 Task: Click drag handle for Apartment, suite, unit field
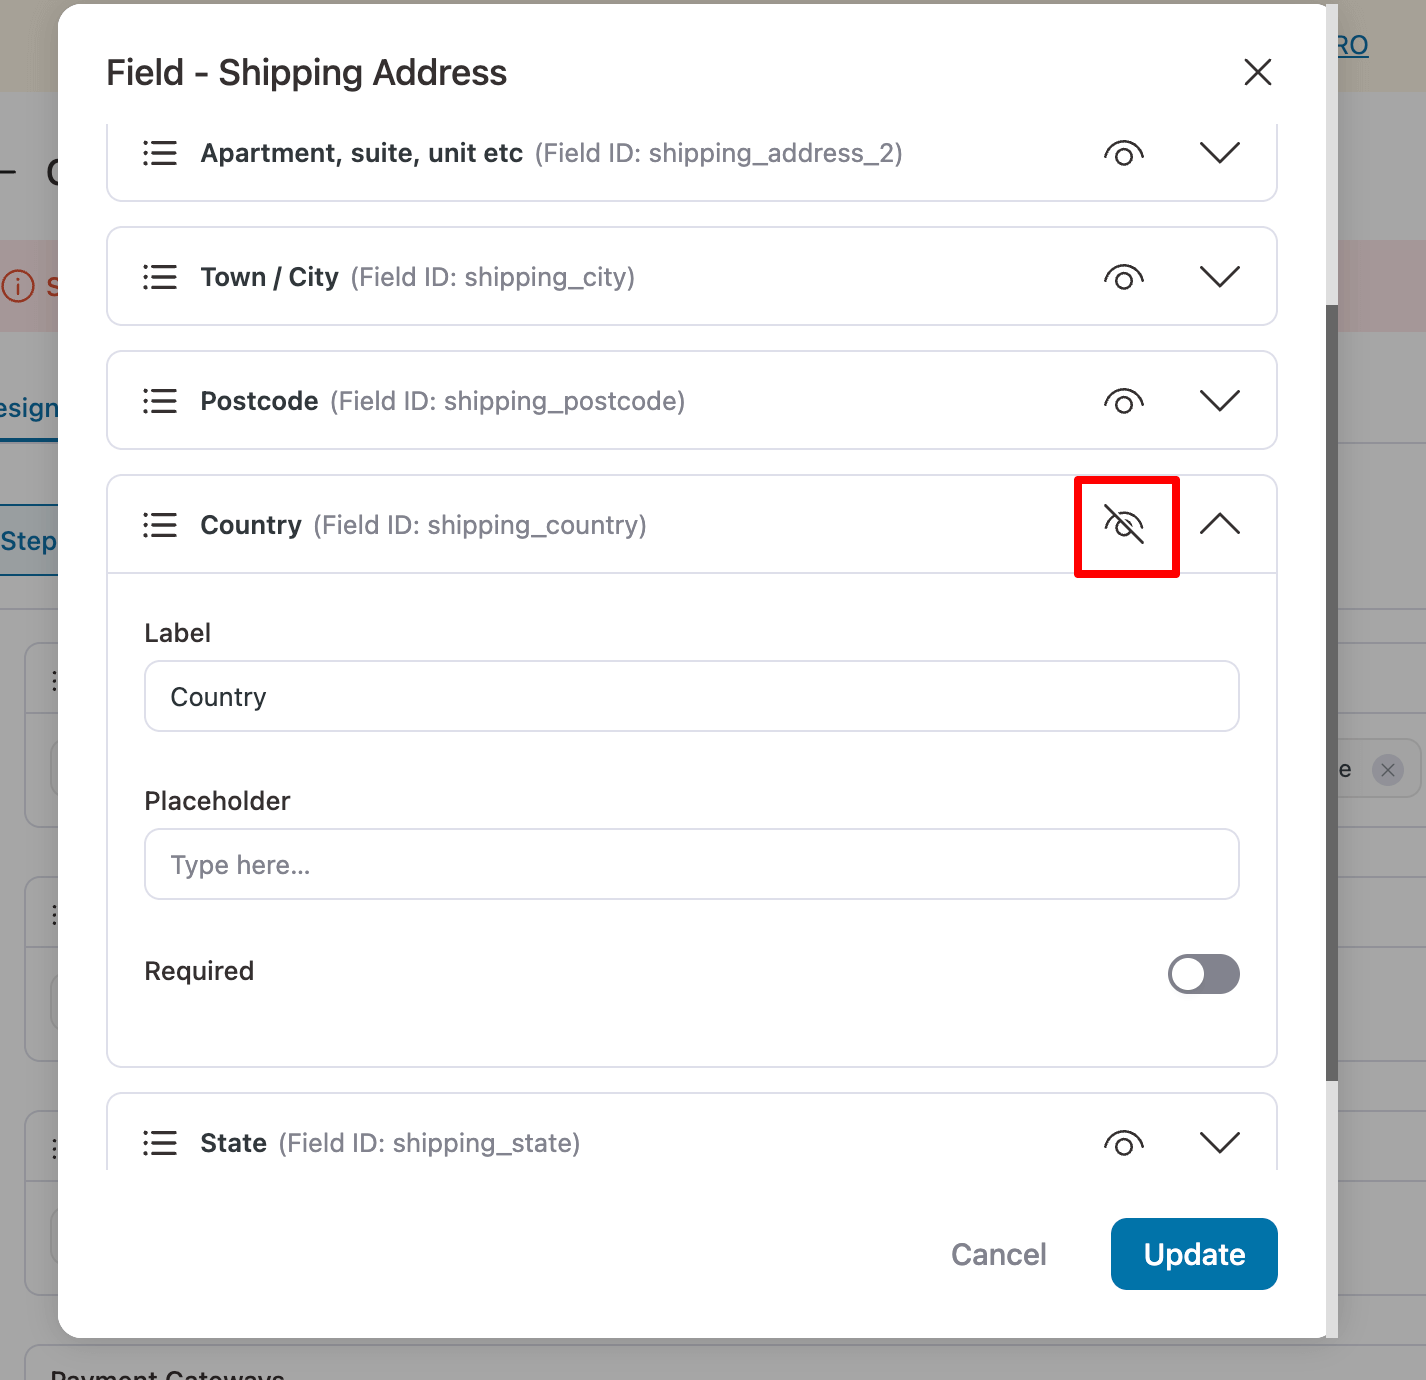tap(160, 153)
